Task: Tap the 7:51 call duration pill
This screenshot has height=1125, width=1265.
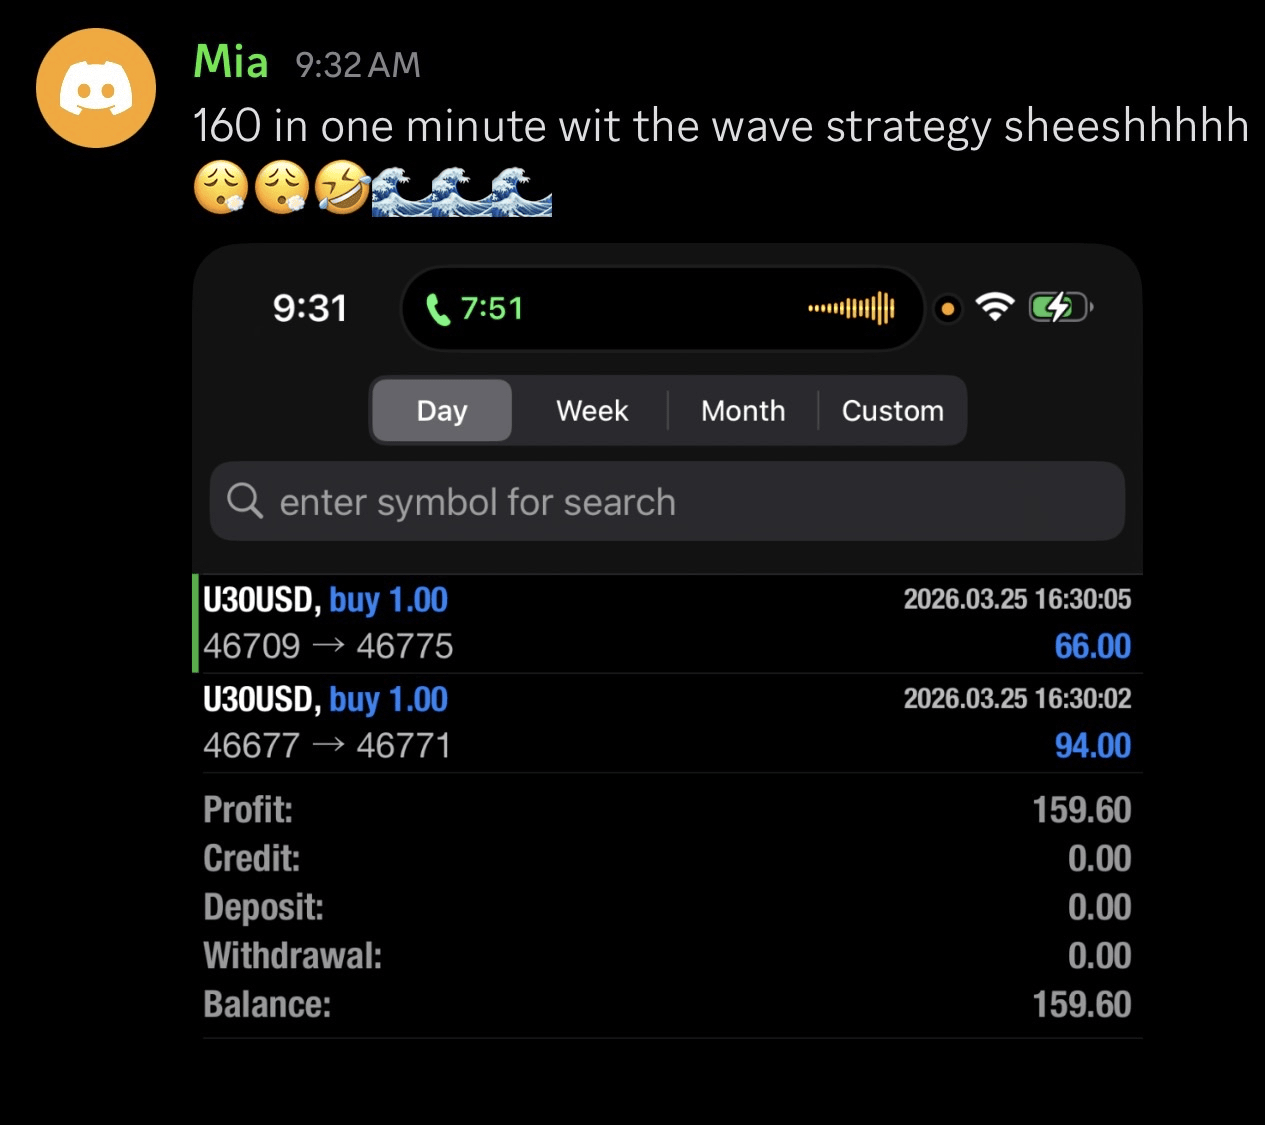Action: 492,309
